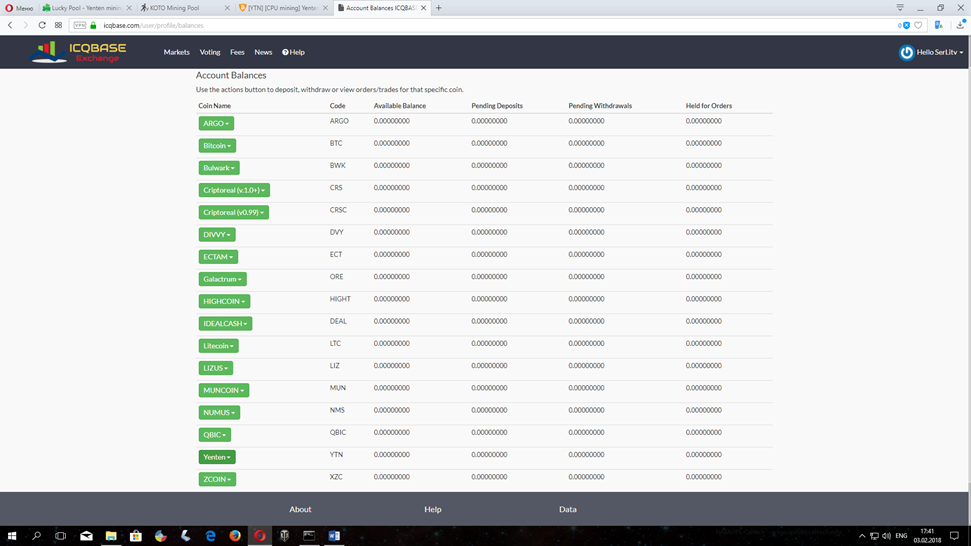Open File Explorer from the taskbar
This screenshot has width=971, height=546.
tap(111, 535)
